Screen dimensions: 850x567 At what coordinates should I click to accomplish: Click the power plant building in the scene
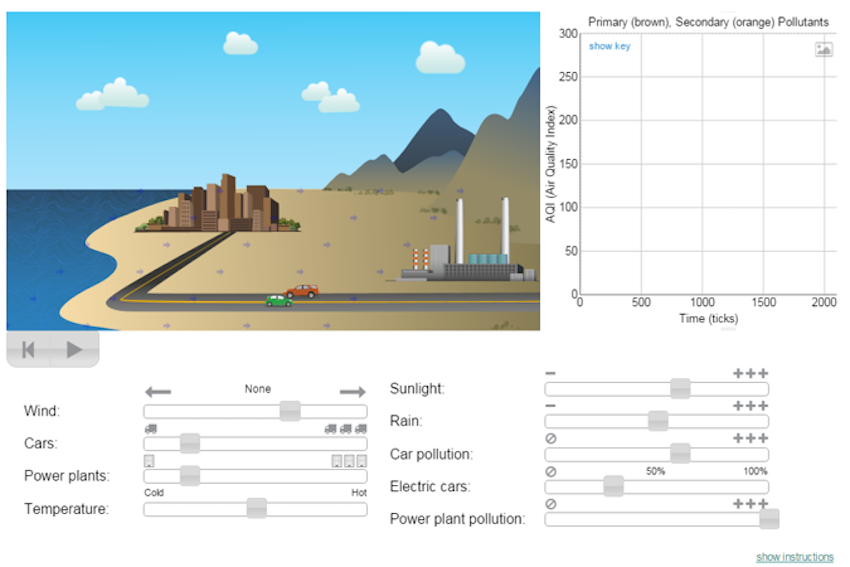click(468, 262)
